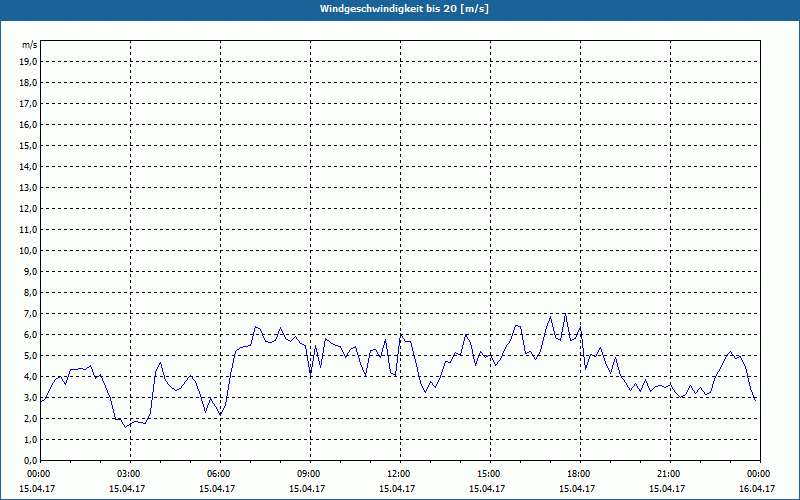
Task: Click the "16,0" y-axis value
Action: point(29,124)
